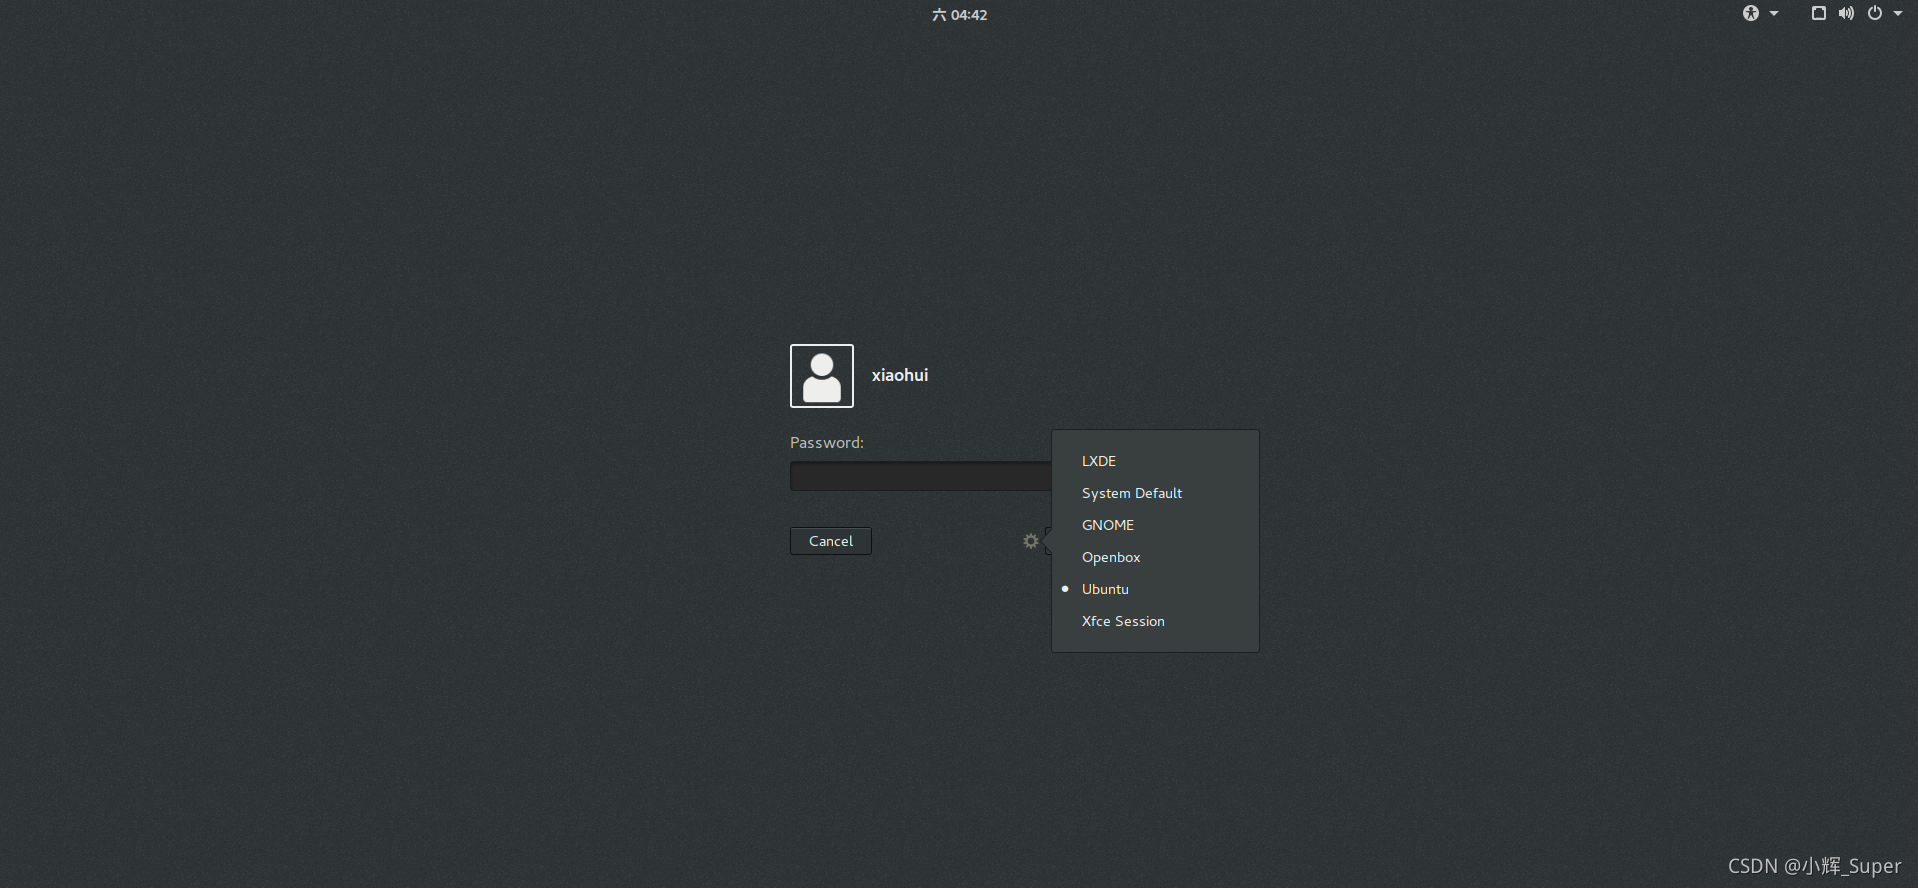The width and height of the screenshot is (1918, 888).
Task: Focus the Password input field
Action: click(920, 476)
